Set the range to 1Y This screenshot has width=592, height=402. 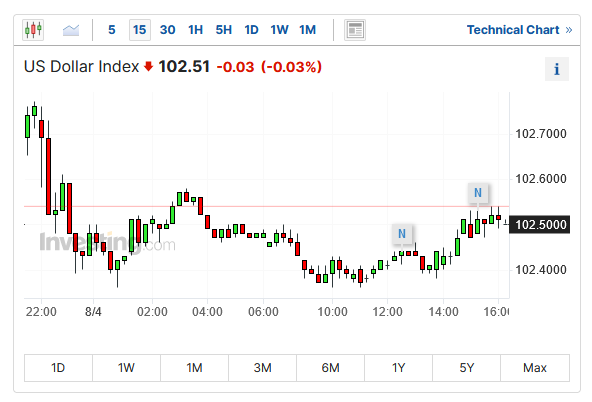(398, 368)
